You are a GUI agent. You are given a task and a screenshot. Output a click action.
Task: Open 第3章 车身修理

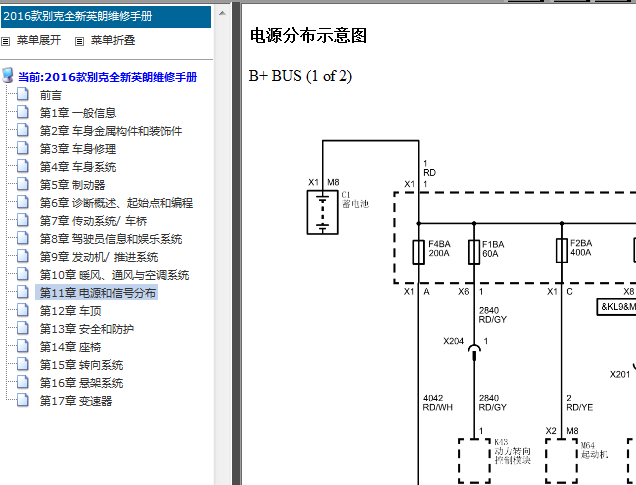78,149
